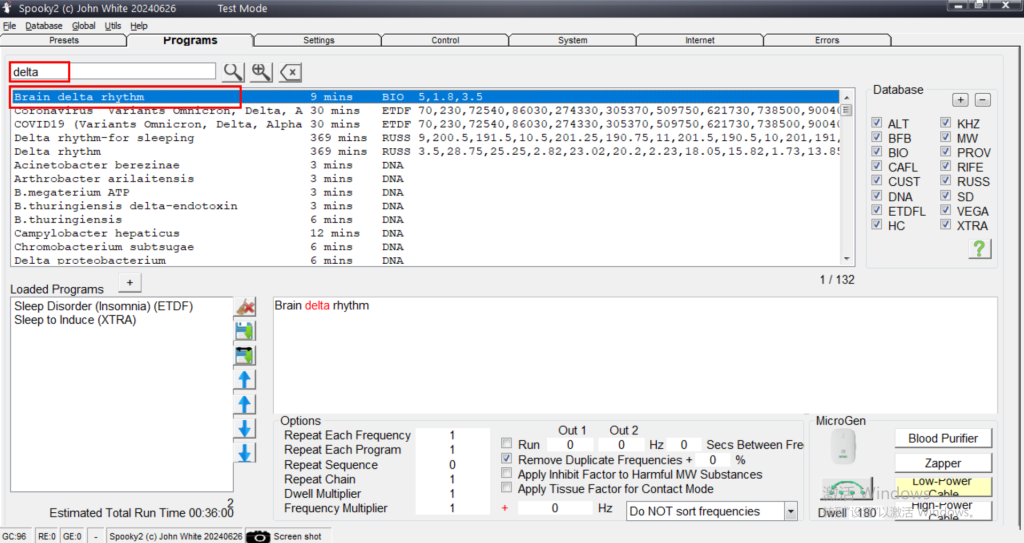Viewport: 1024px width, 543px height.
Task: Uncheck the RIFE database checkbox
Action: (x=946, y=167)
